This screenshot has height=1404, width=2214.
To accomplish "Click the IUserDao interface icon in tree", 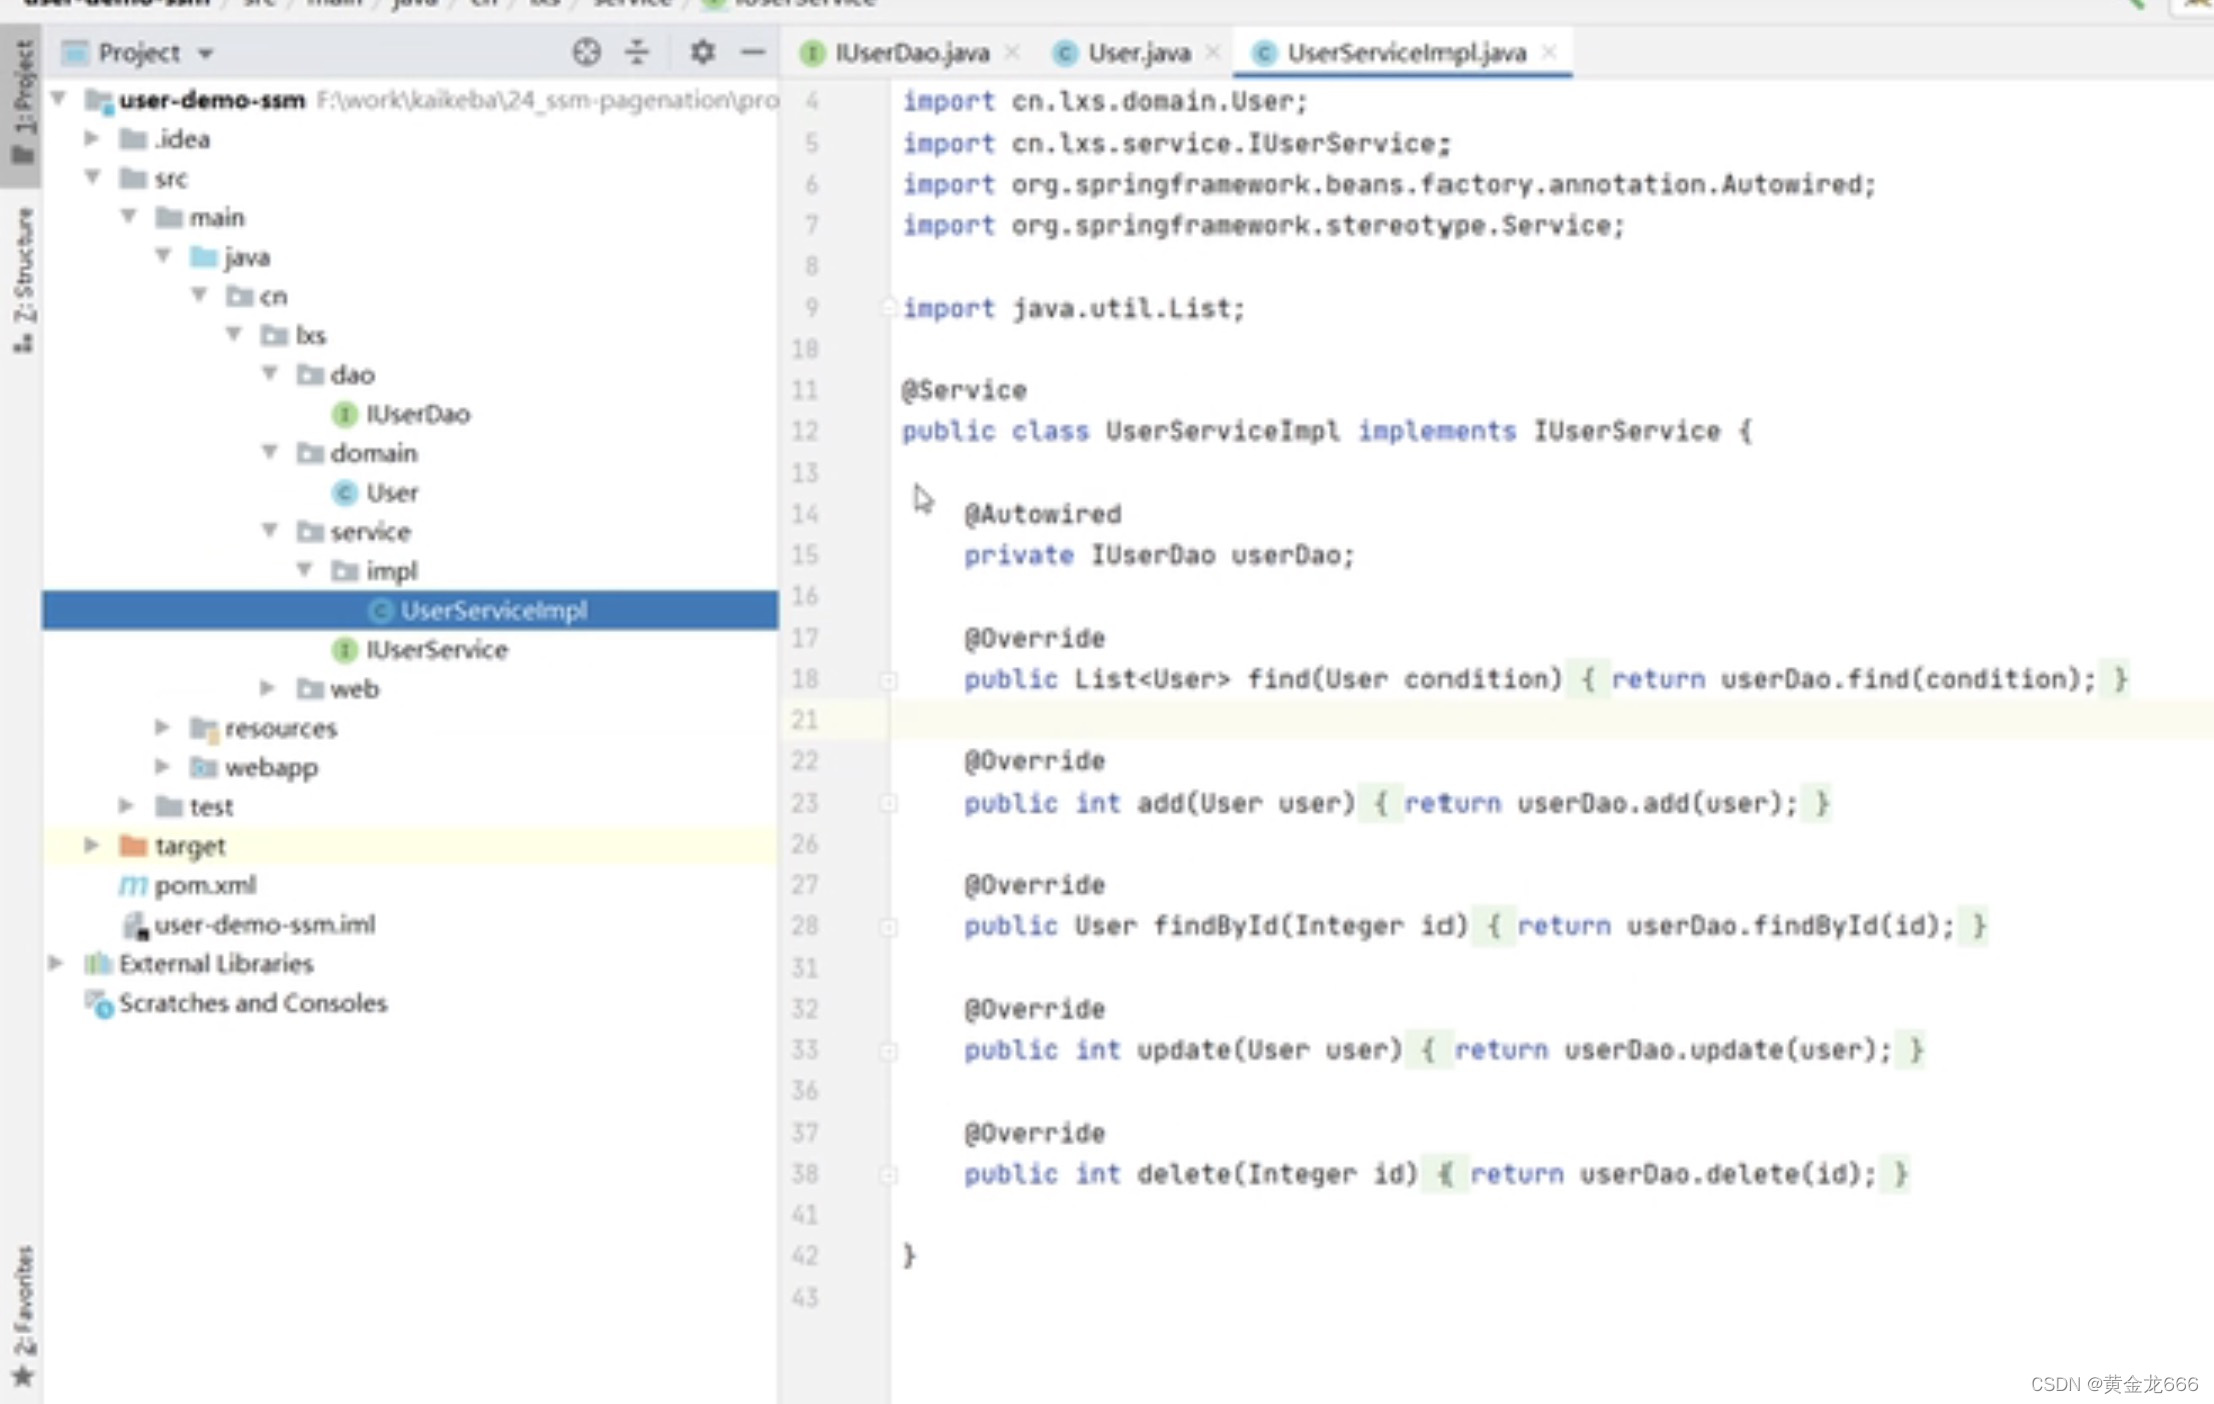I will pyautogui.click(x=345, y=414).
